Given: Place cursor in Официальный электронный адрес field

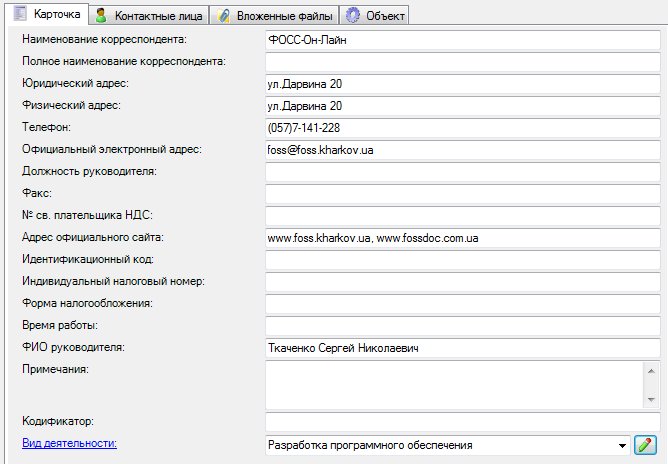Looking at the screenshot, I should point(462,150).
